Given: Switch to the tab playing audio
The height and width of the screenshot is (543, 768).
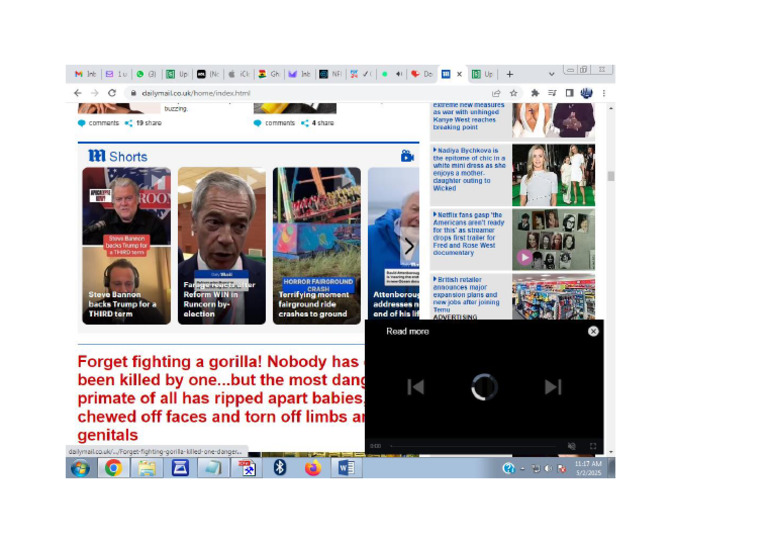Looking at the screenshot, I should tap(392, 74).
